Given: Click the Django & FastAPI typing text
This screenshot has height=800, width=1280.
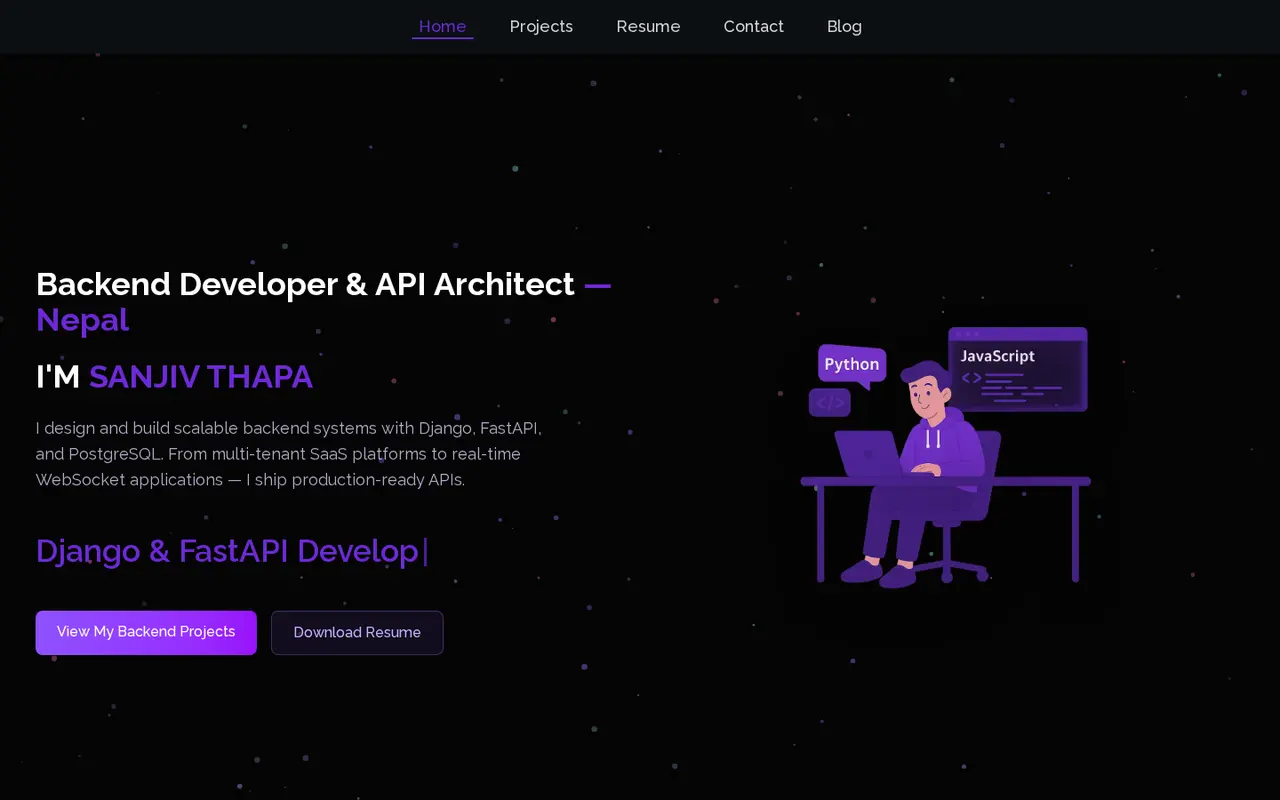Looking at the screenshot, I should 227,551.
